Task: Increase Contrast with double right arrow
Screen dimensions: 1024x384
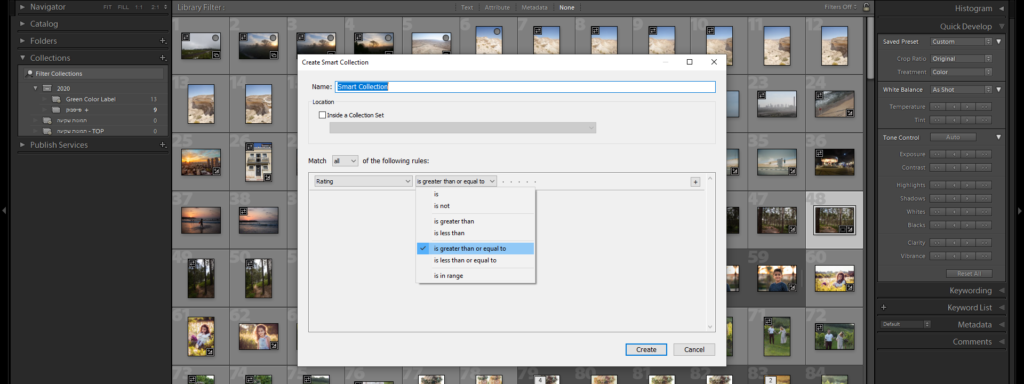Action: coord(984,168)
